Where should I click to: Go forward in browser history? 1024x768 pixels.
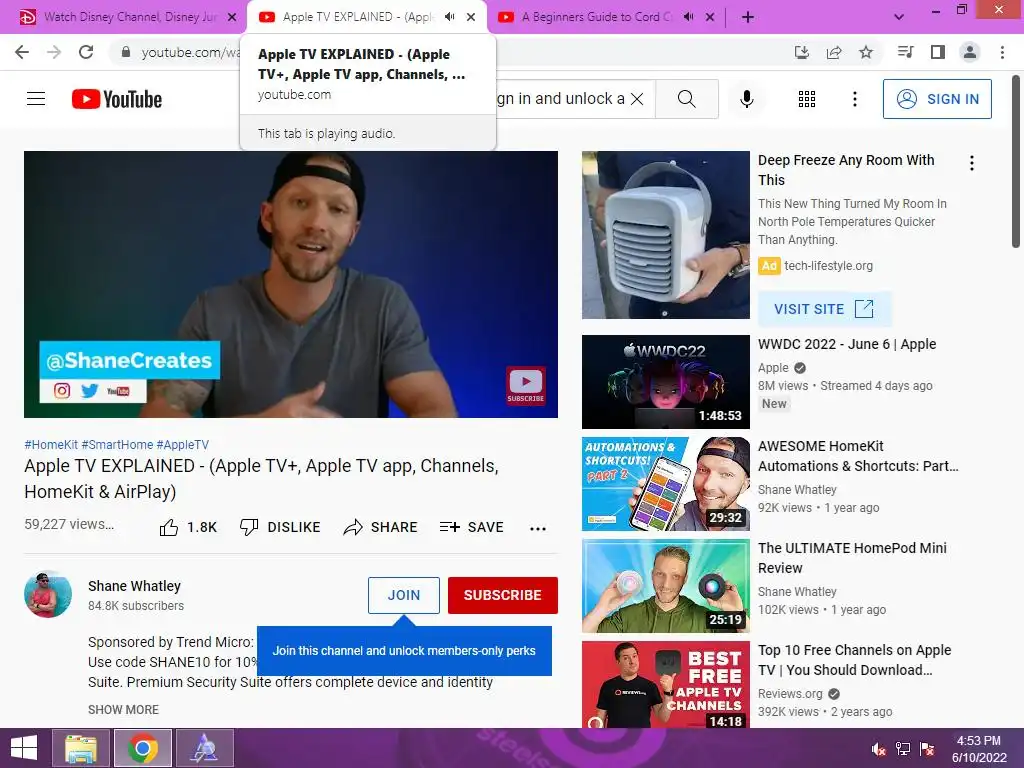[54, 52]
